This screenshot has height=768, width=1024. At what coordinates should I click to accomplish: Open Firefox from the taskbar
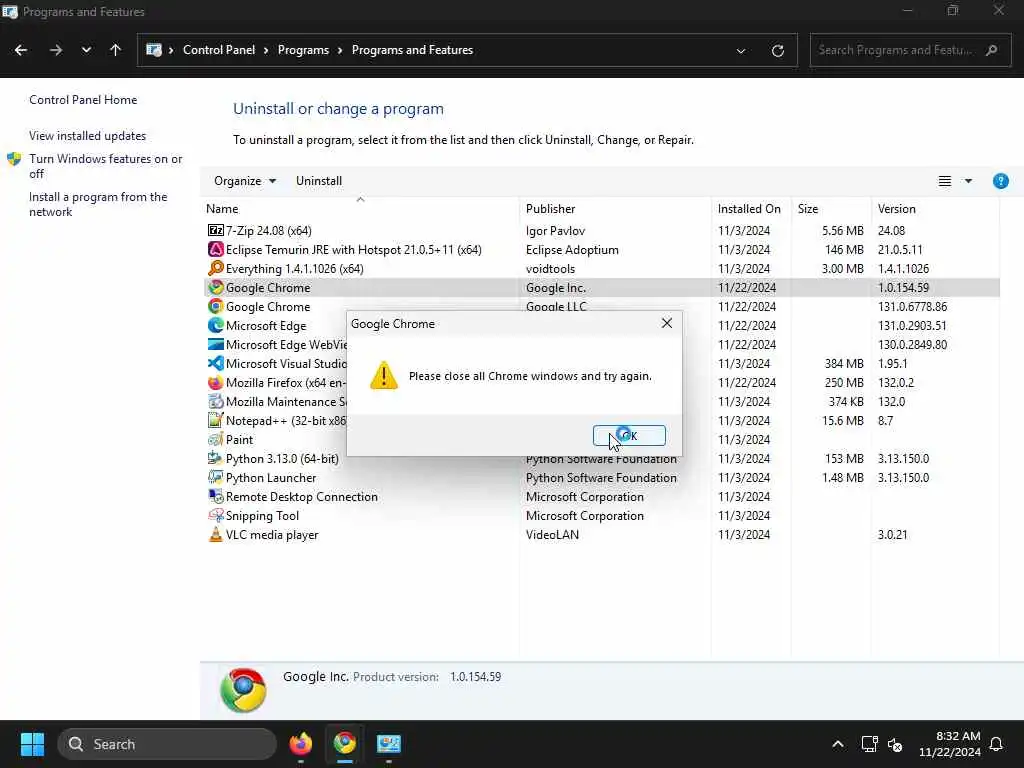[x=300, y=744]
